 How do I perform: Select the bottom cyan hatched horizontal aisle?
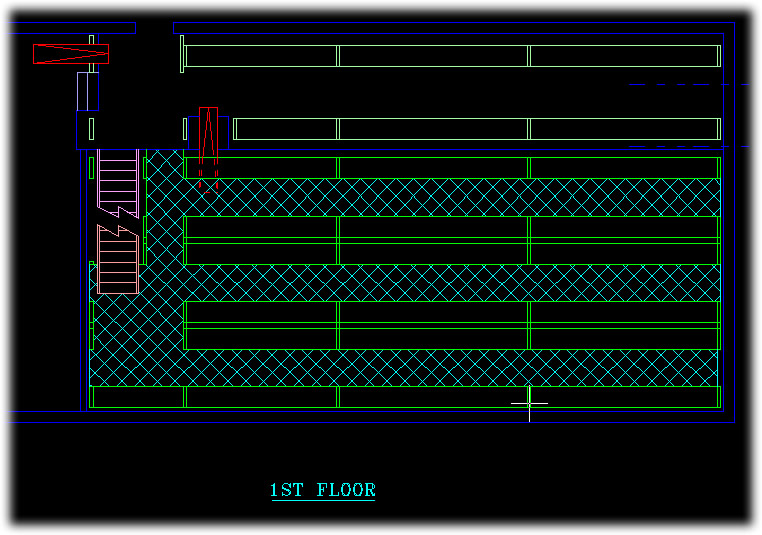(x=450, y=367)
